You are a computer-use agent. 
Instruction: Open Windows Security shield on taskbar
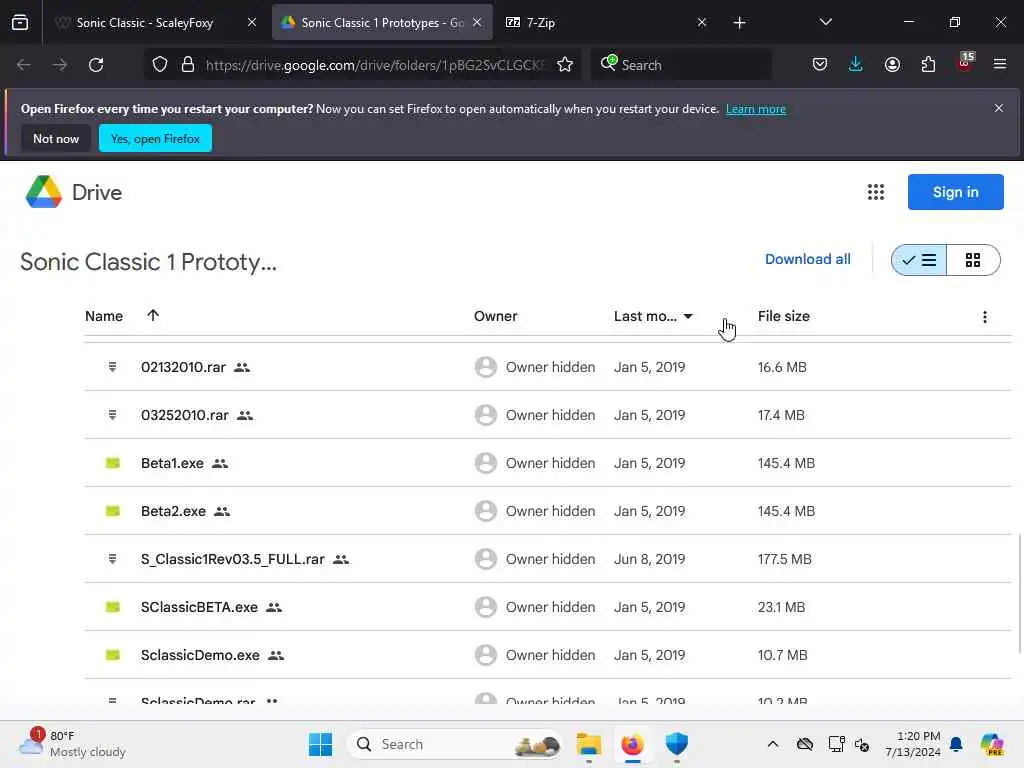677,744
